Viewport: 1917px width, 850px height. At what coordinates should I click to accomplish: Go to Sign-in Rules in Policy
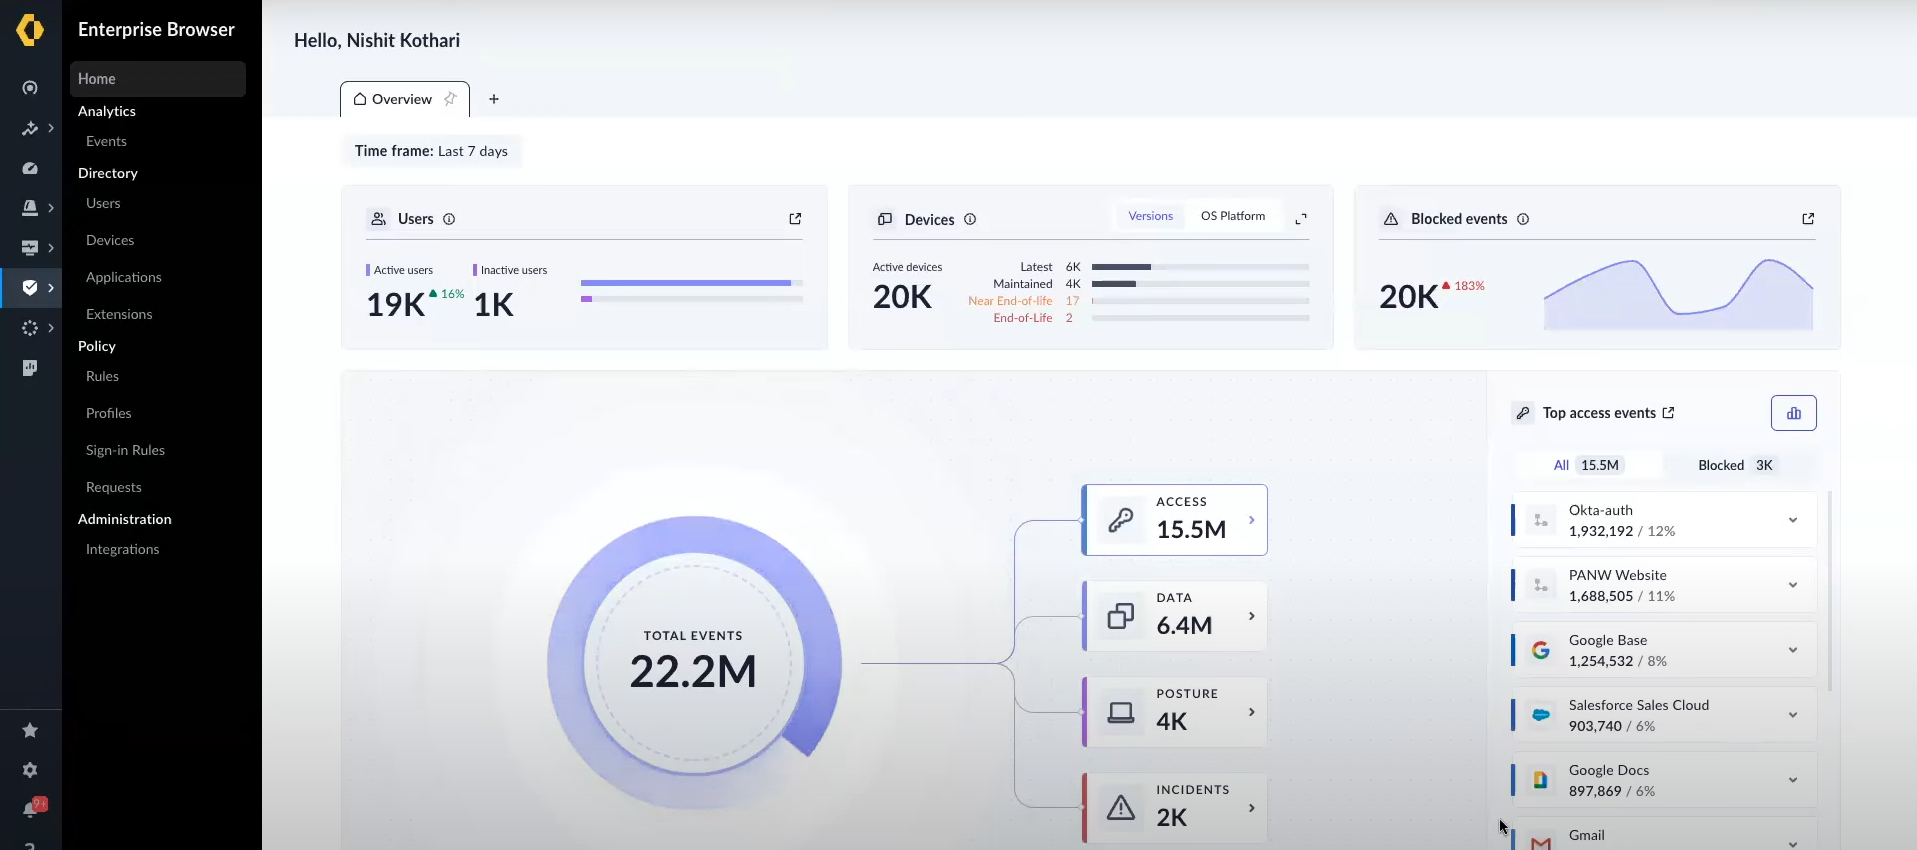125,450
